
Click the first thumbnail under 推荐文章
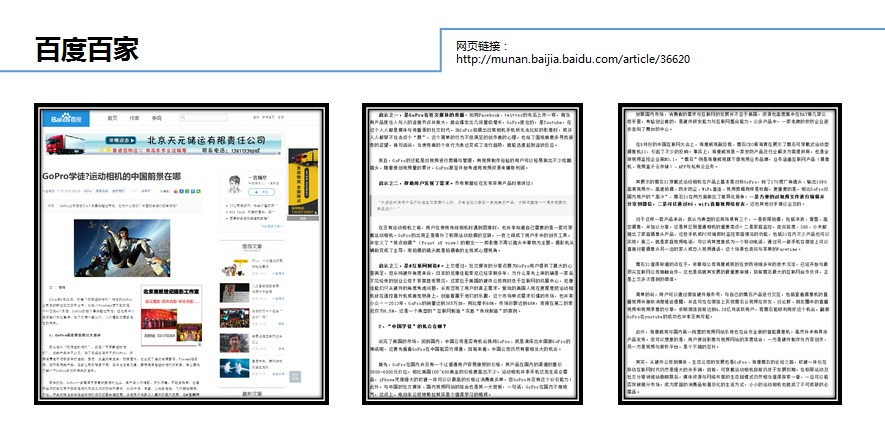tap(234, 266)
